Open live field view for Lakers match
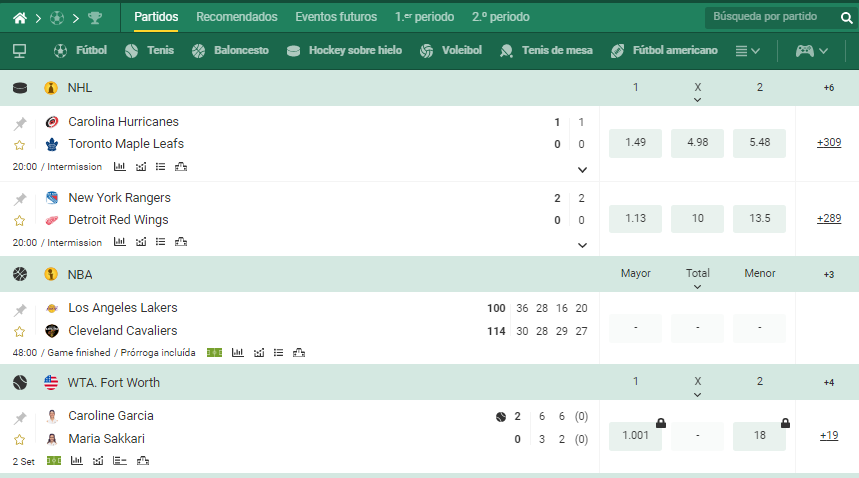The image size is (859, 478). (x=214, y=353)
